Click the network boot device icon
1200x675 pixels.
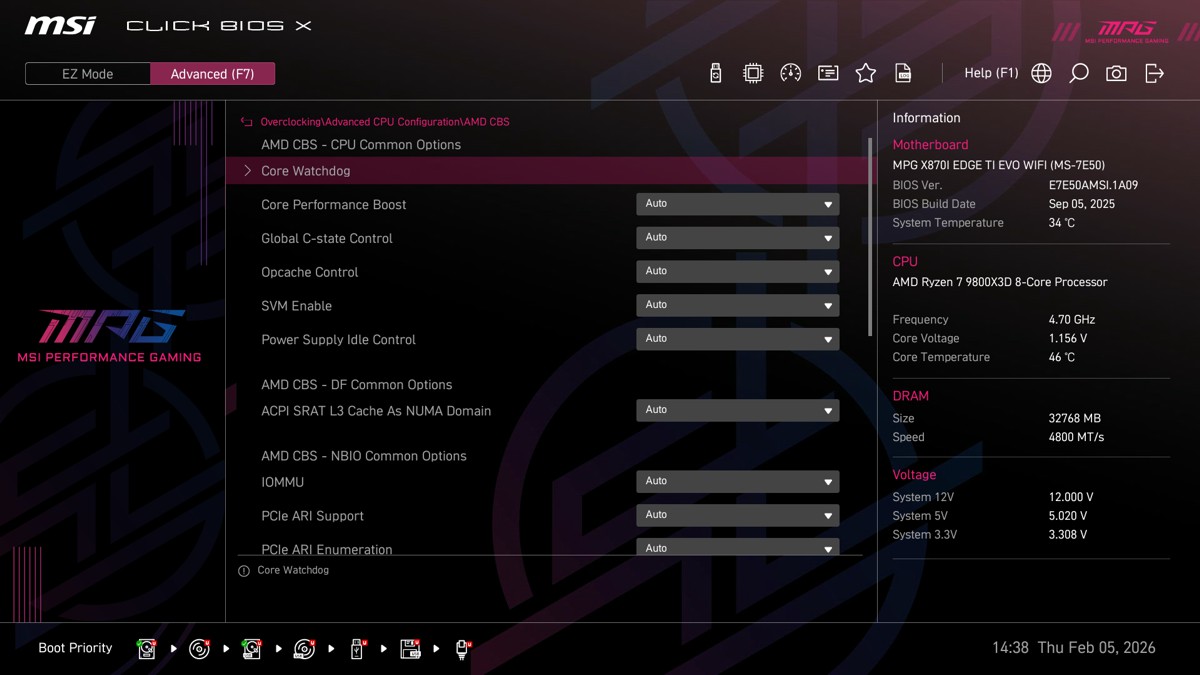(462, 649)
